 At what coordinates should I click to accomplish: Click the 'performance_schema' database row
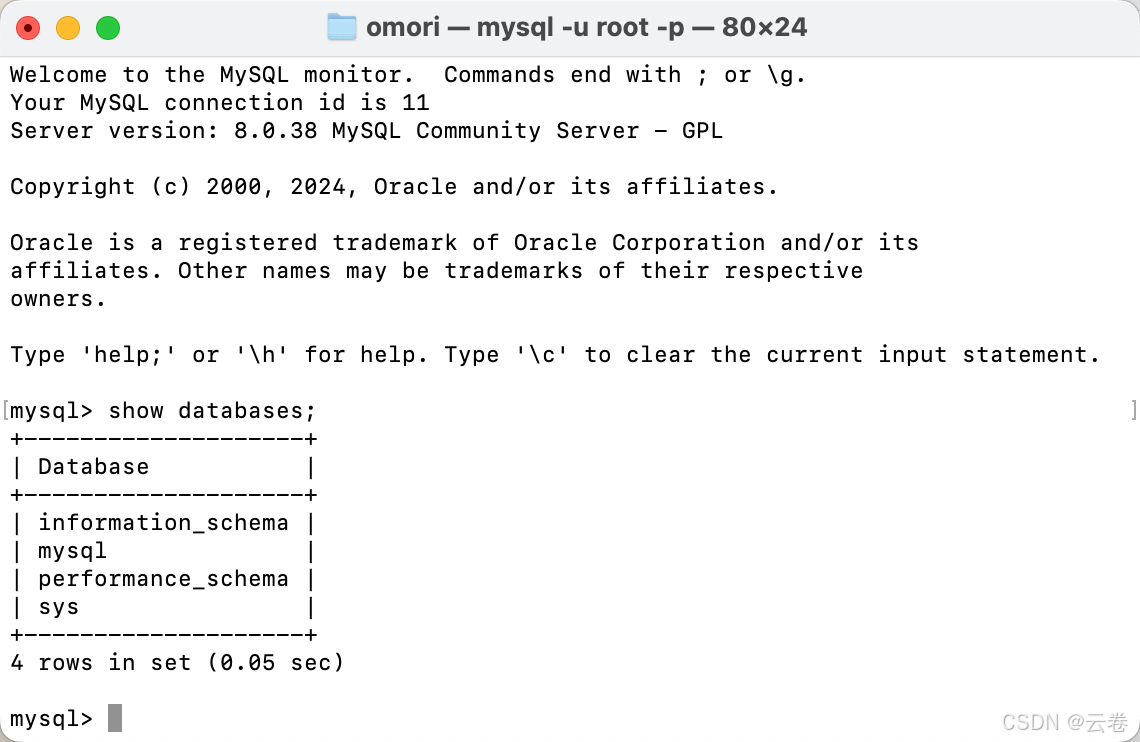click(x=163, y=579)
